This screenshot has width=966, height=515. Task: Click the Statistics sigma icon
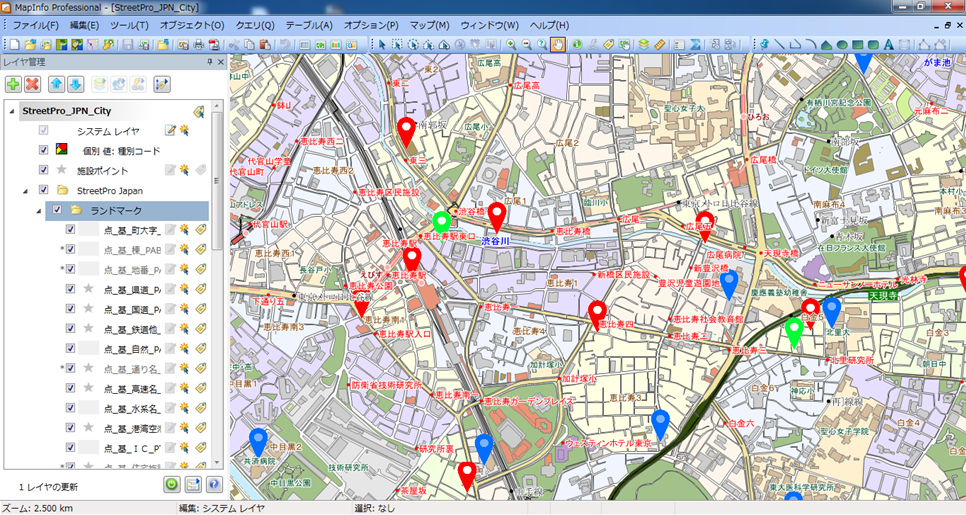click(695, 45)
